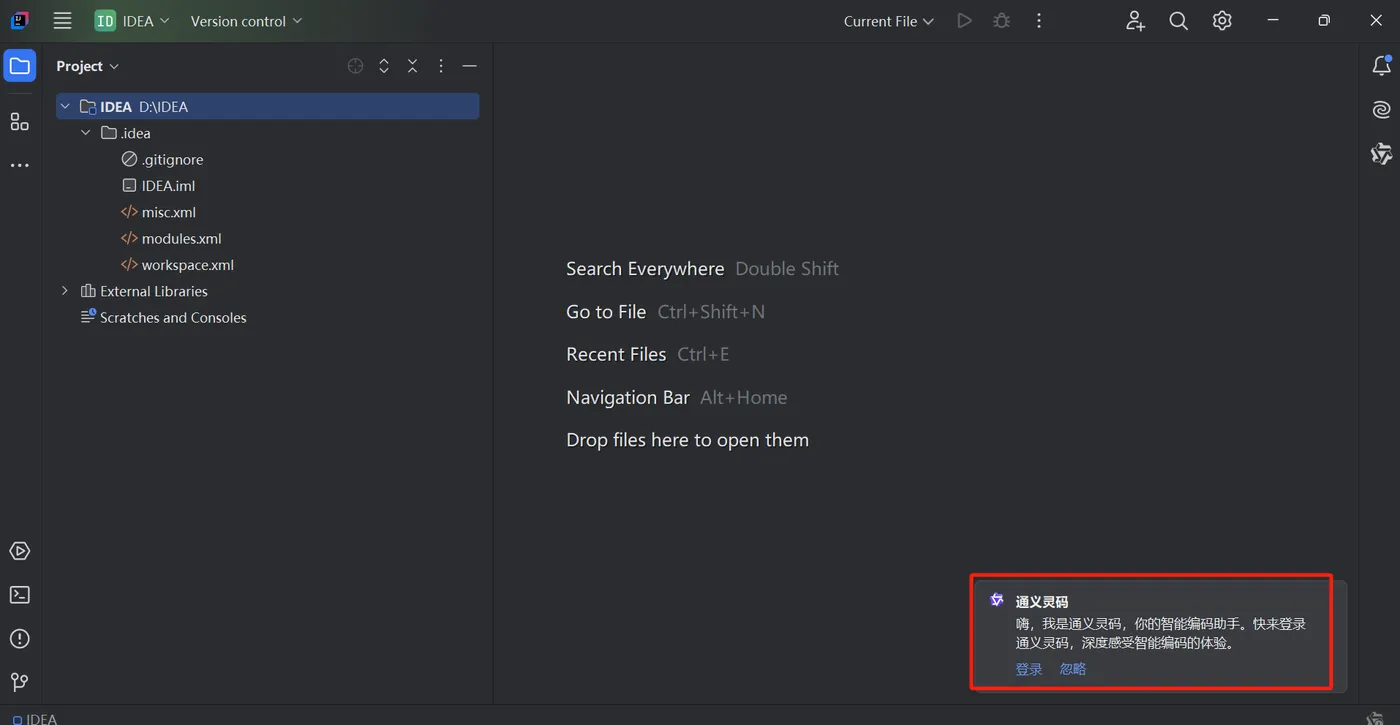Open the Terminal tool window
The width and height of the screenshot is (1400, 725).
tap(19, 595)
